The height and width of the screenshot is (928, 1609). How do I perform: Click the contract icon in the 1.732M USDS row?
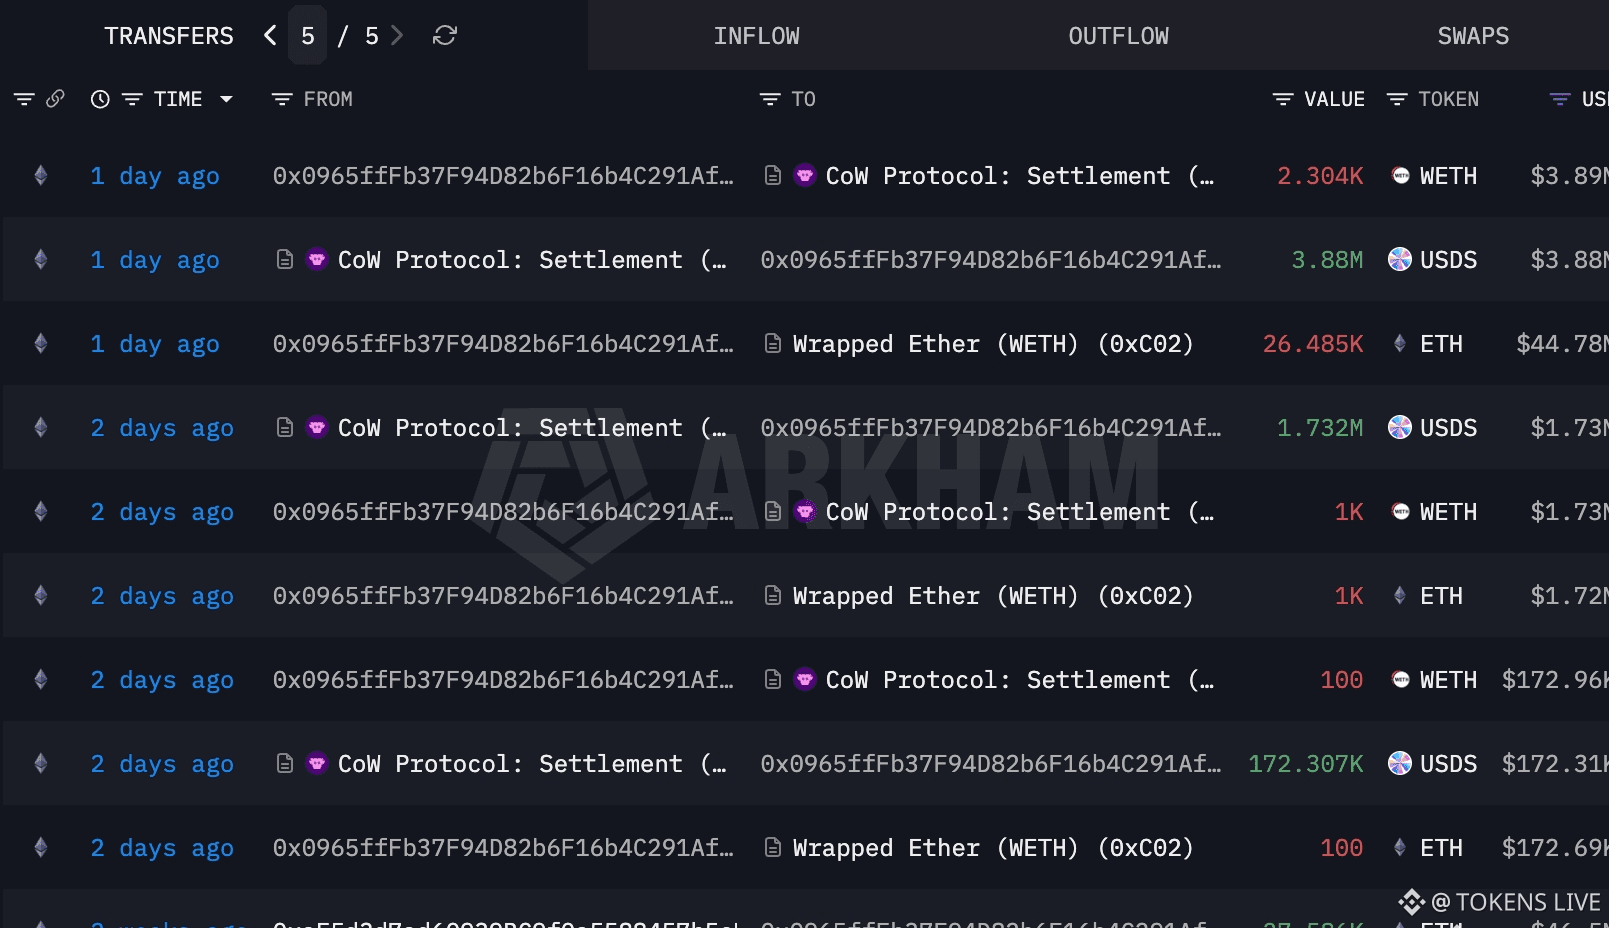285,428
